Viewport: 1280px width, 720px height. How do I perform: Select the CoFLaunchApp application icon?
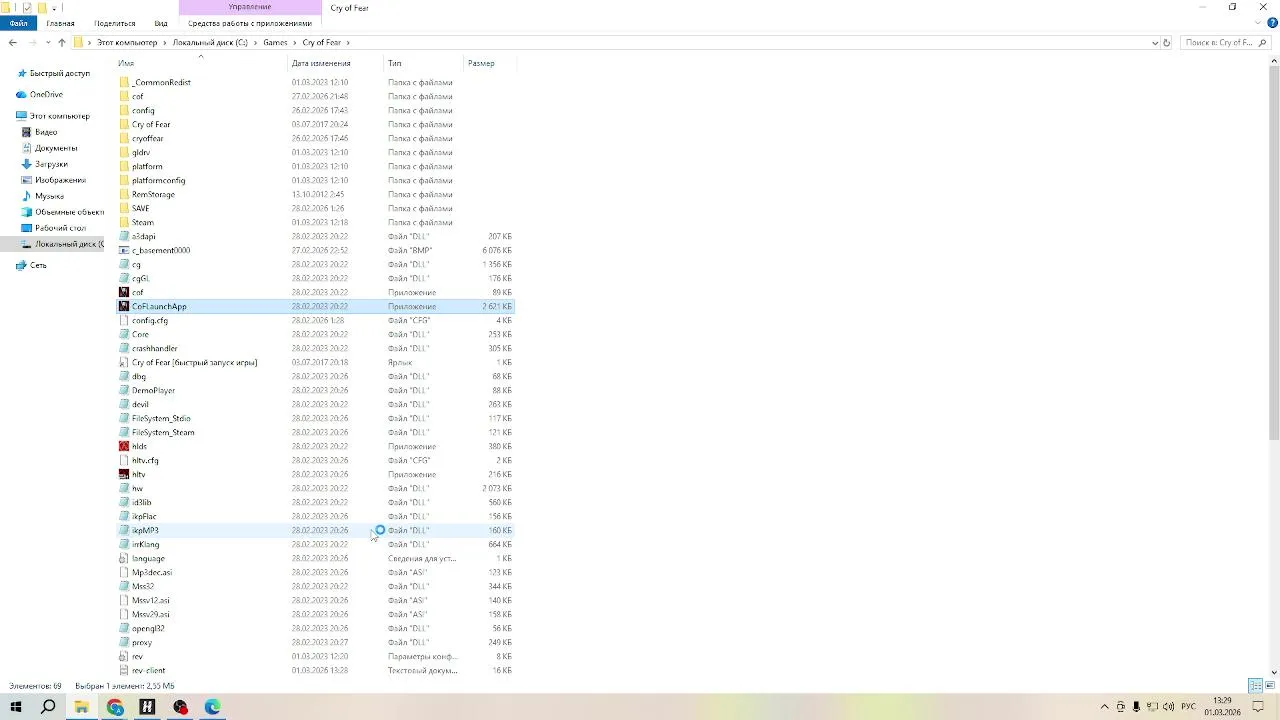[x=124, y=306]
